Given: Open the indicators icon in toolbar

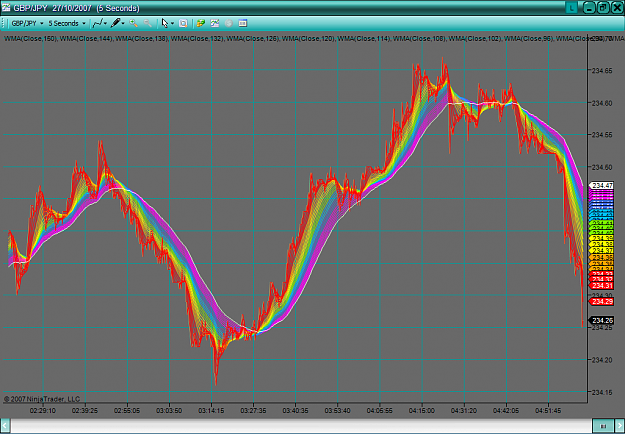Looking at the screenshot, I should (x=201, y=24).
